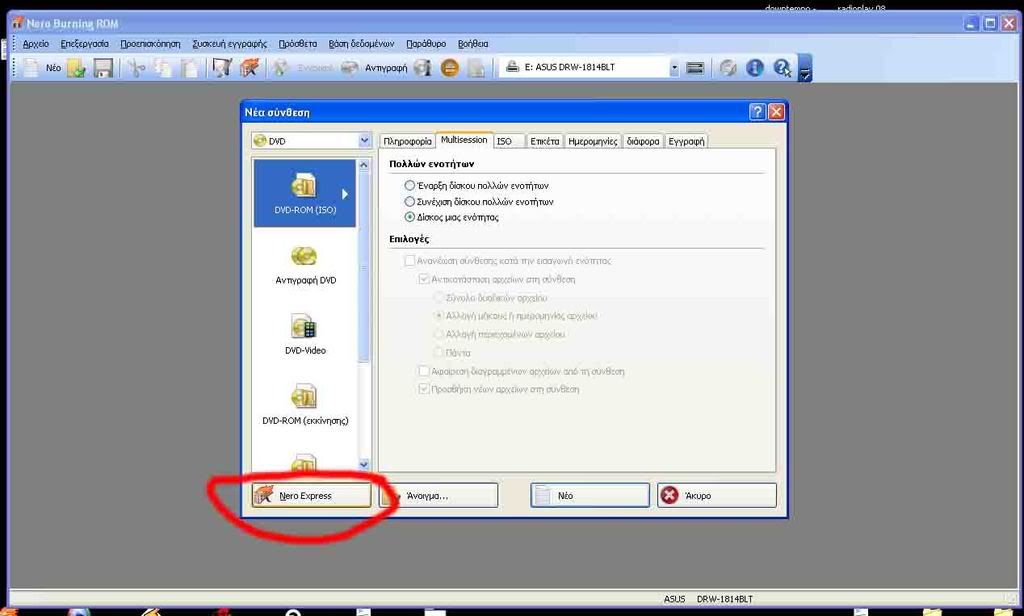Click the Αντιγραφή disc copy toolbar button
Viewport: 1024px width, 616px height.
pyautogui.click(x=376, y=67)
